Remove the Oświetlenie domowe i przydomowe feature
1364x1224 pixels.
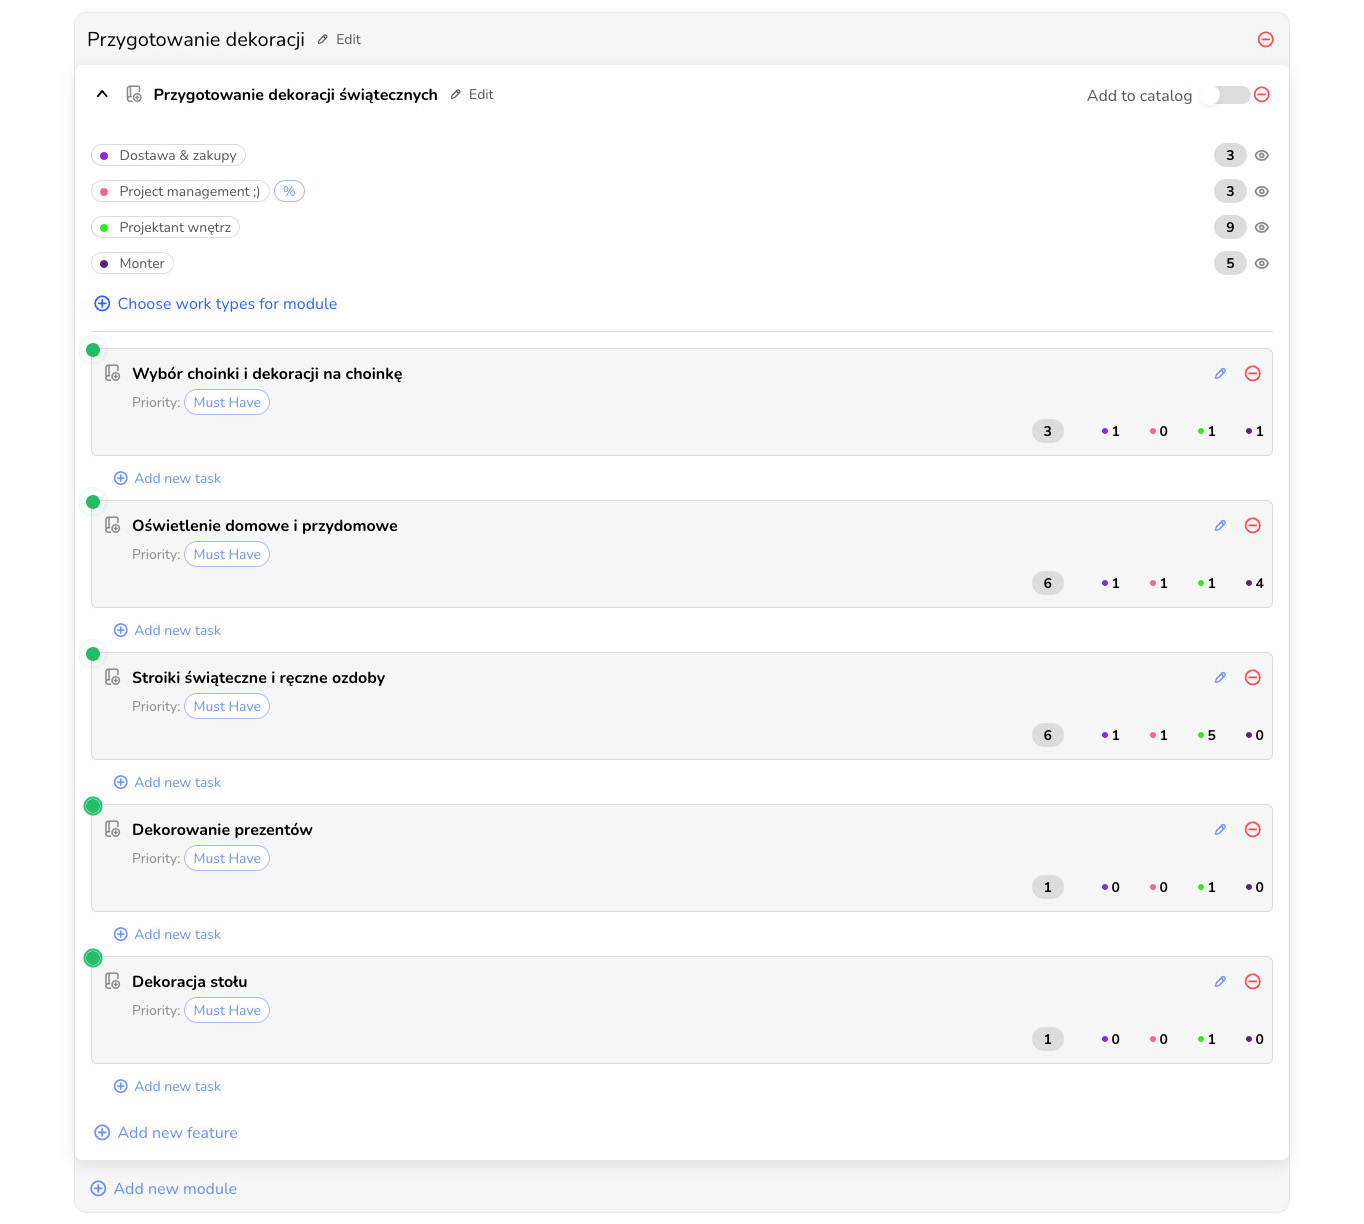point(1252,526)
